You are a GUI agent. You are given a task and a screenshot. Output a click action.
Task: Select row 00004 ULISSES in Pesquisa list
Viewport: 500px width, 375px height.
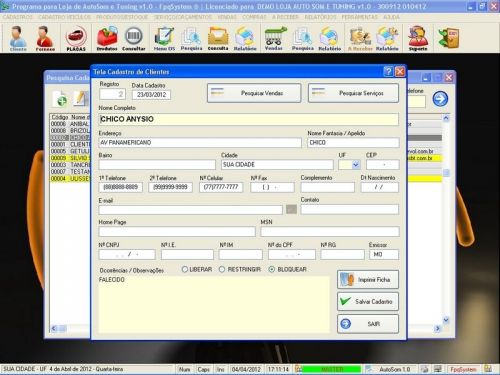pos(70,179)
